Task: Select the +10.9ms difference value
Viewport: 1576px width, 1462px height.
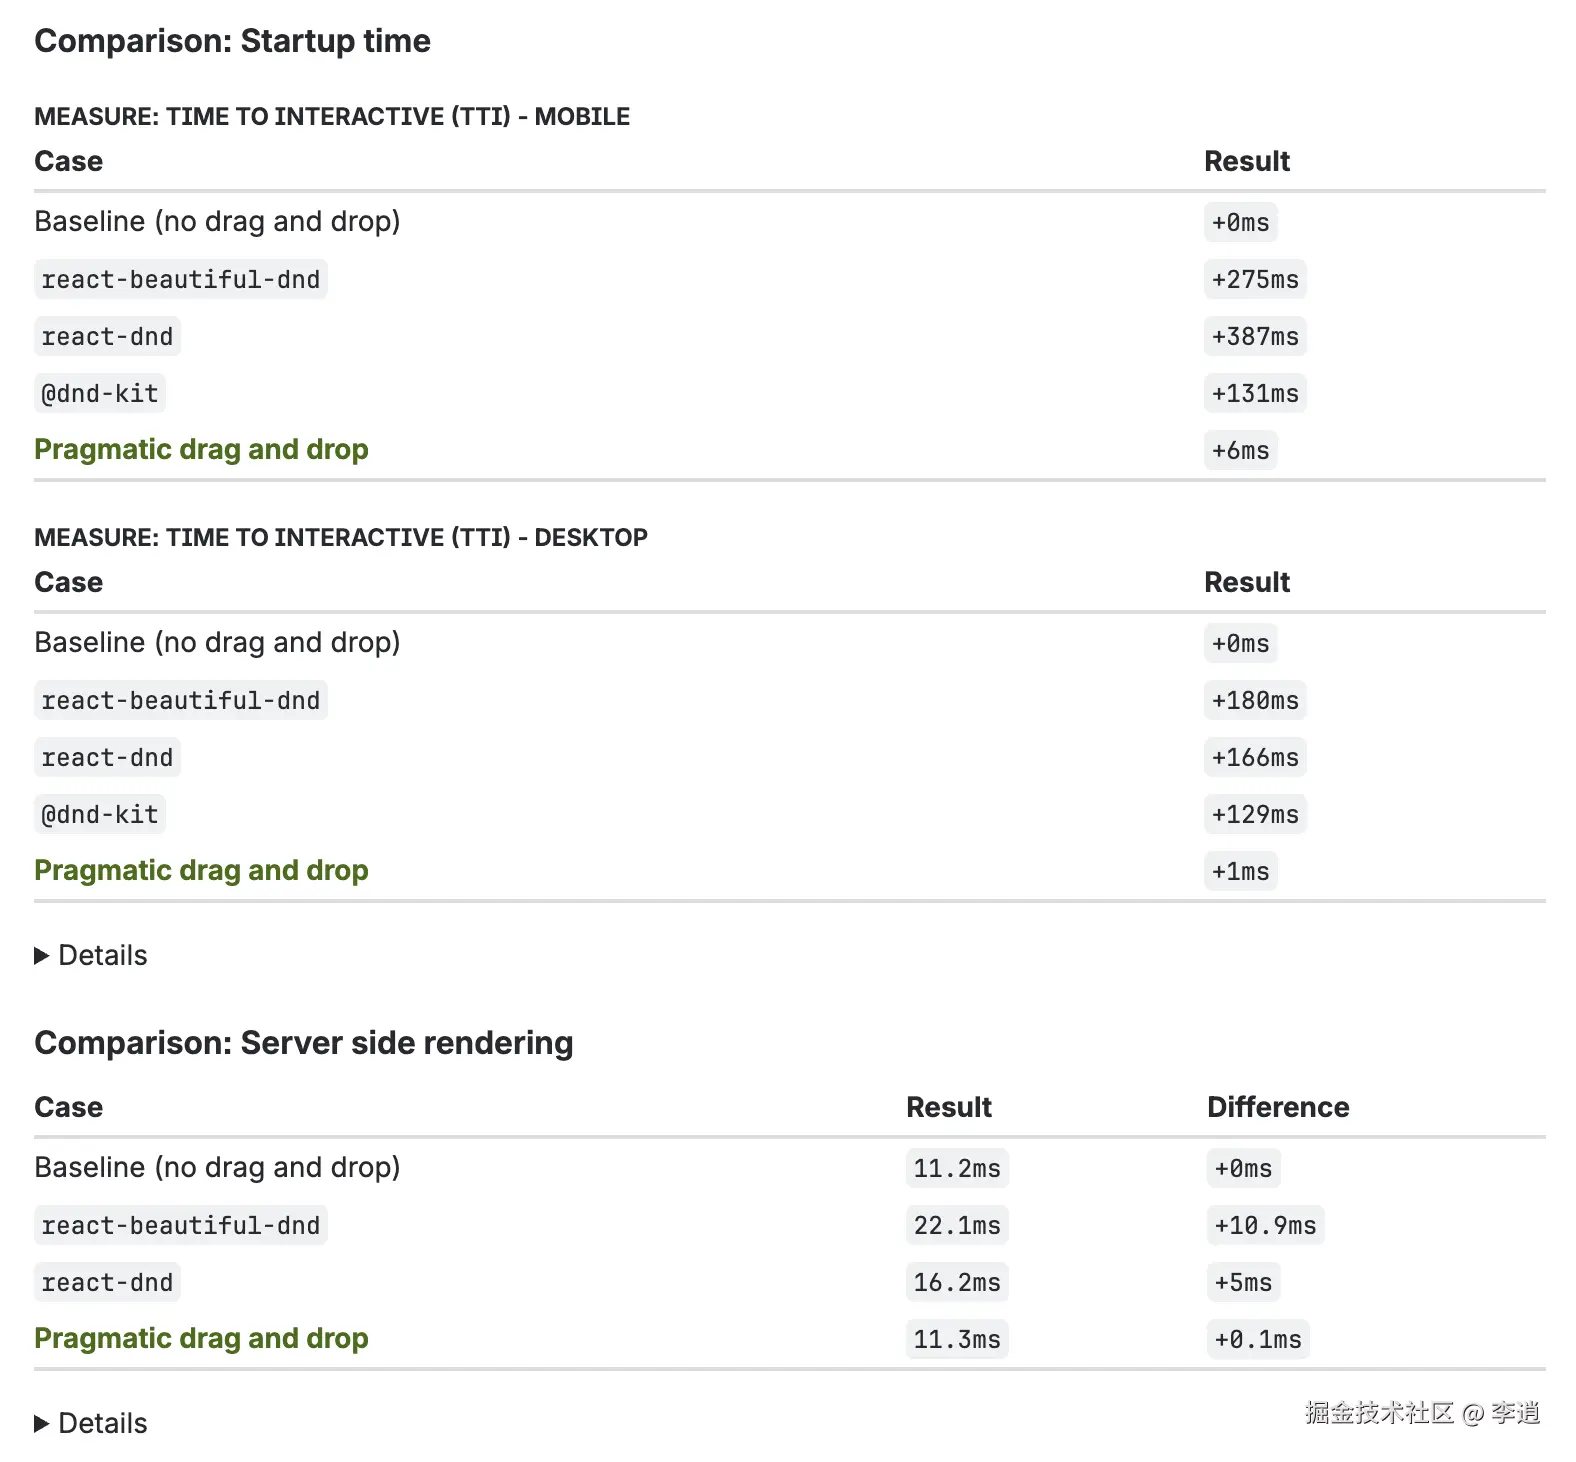Action: [1265, 1226]
